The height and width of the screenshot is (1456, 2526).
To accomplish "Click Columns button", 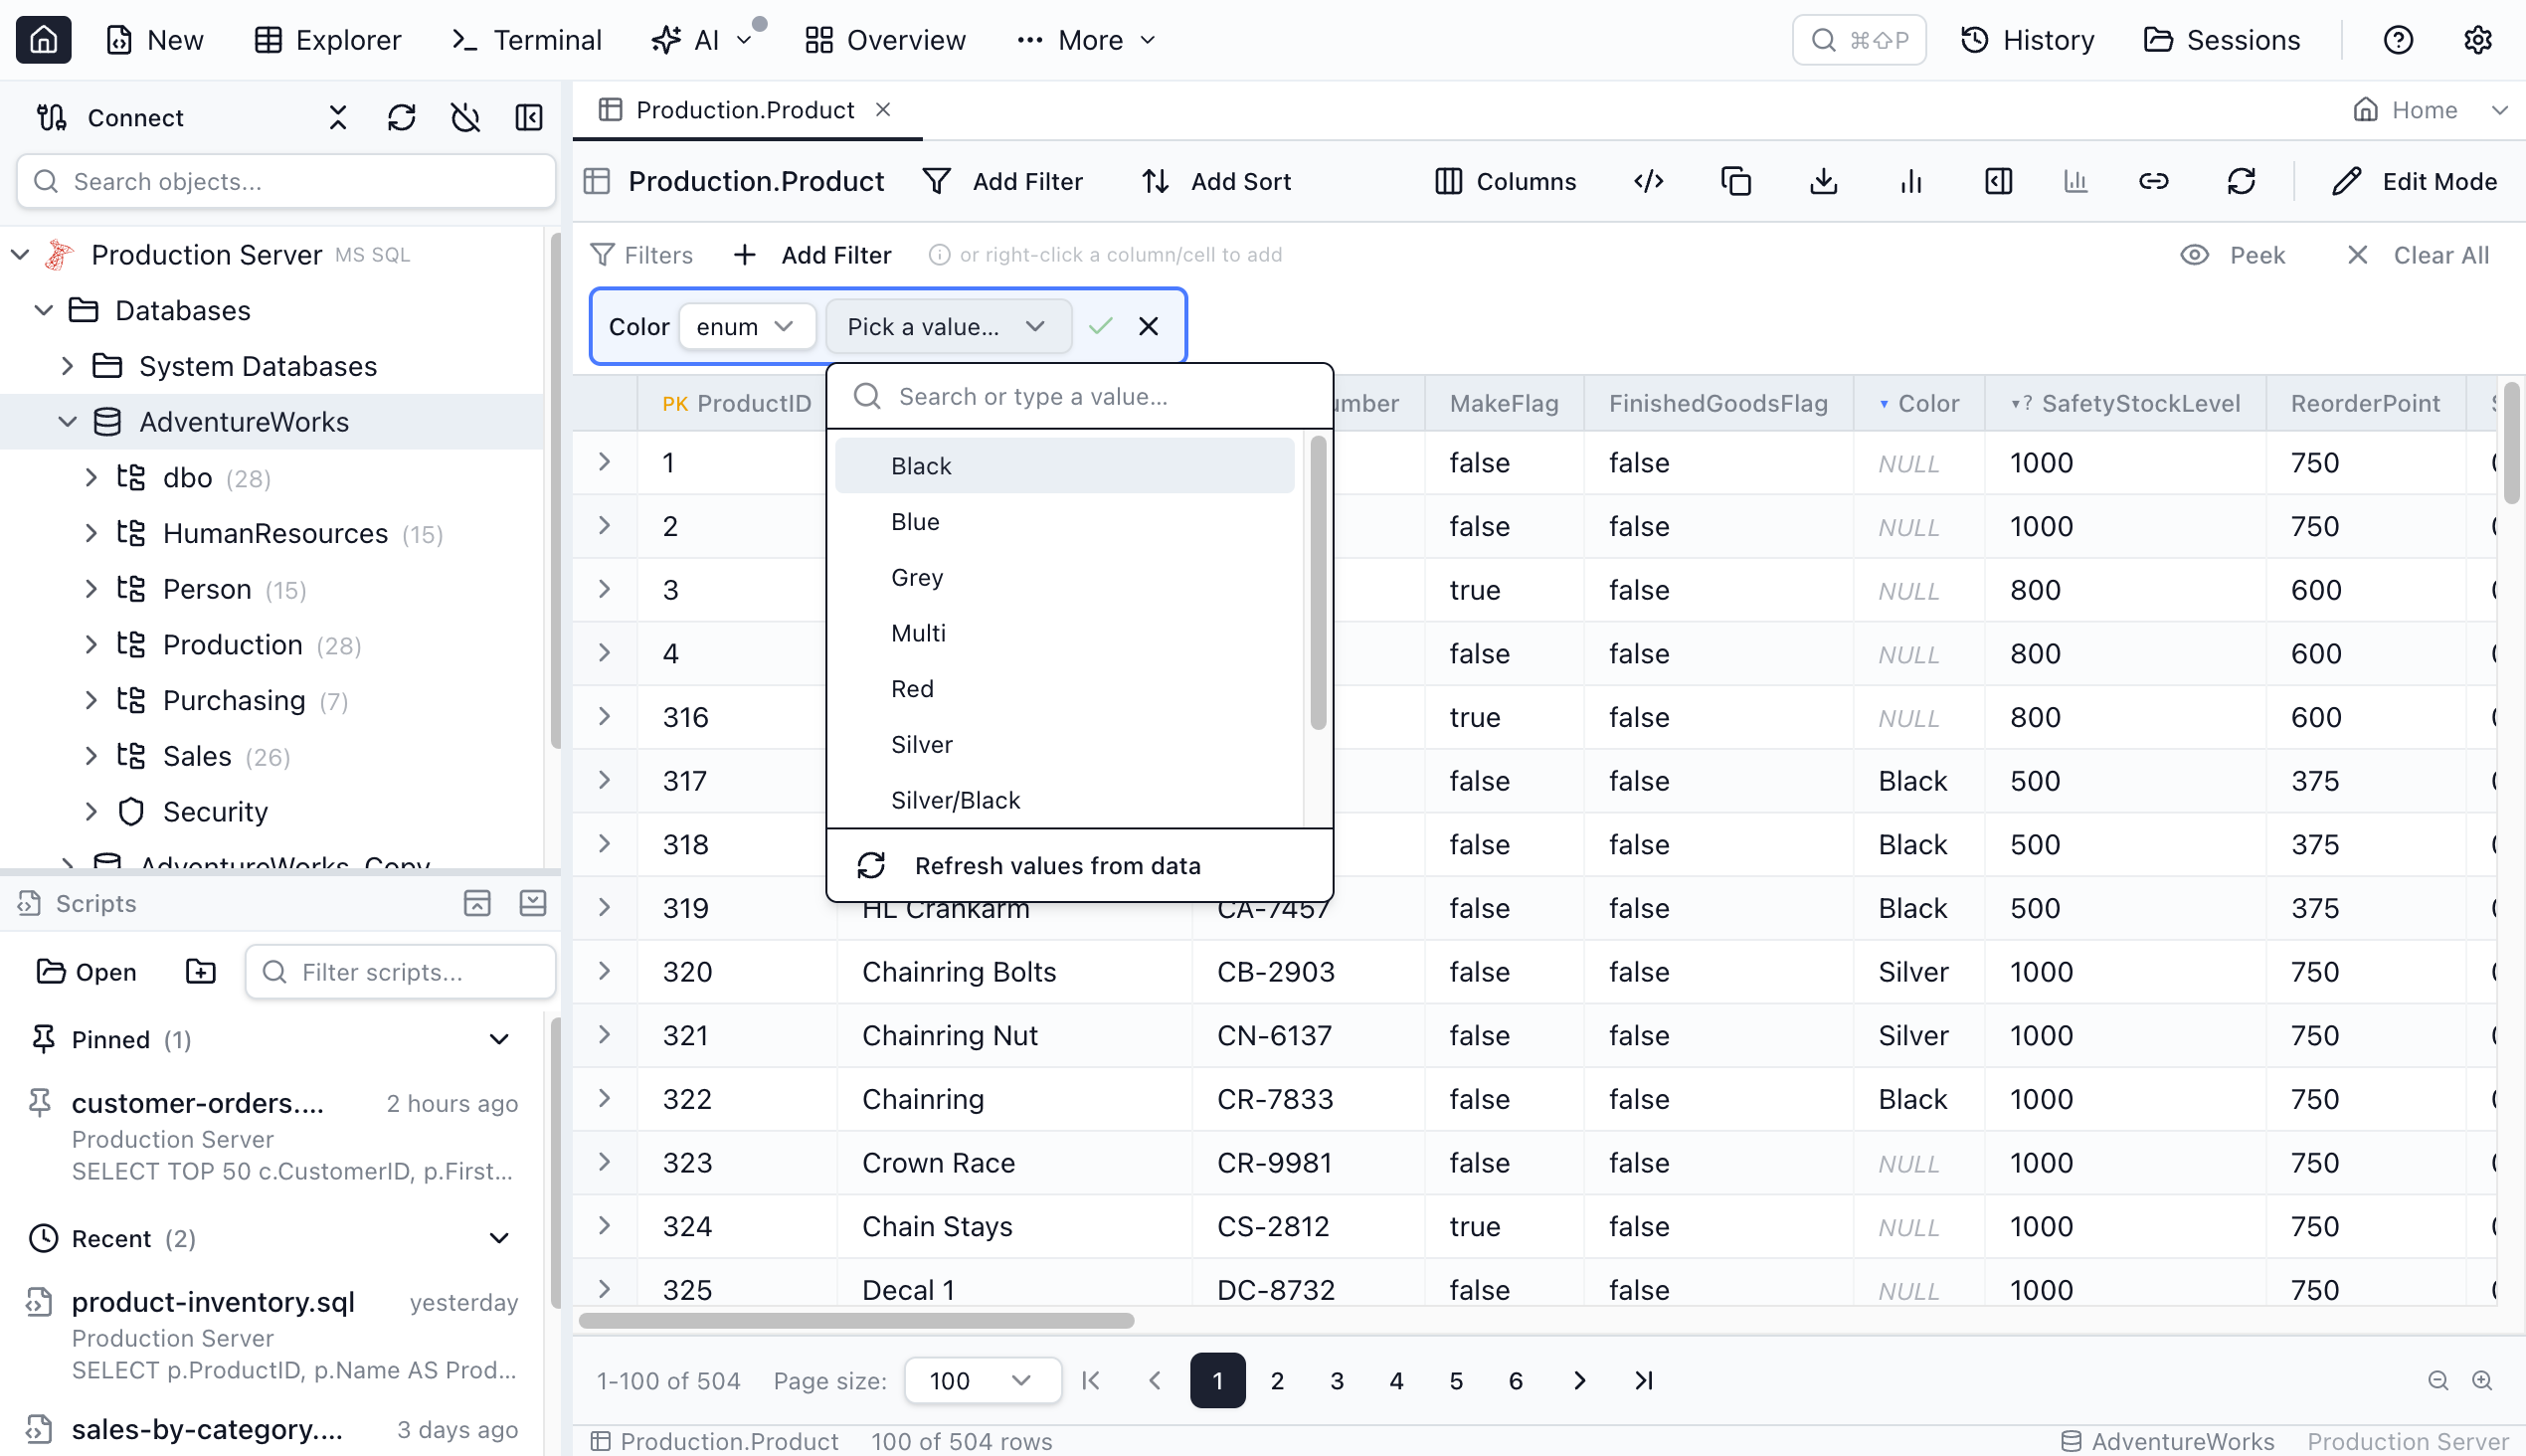I will (x=1505, y=181).
